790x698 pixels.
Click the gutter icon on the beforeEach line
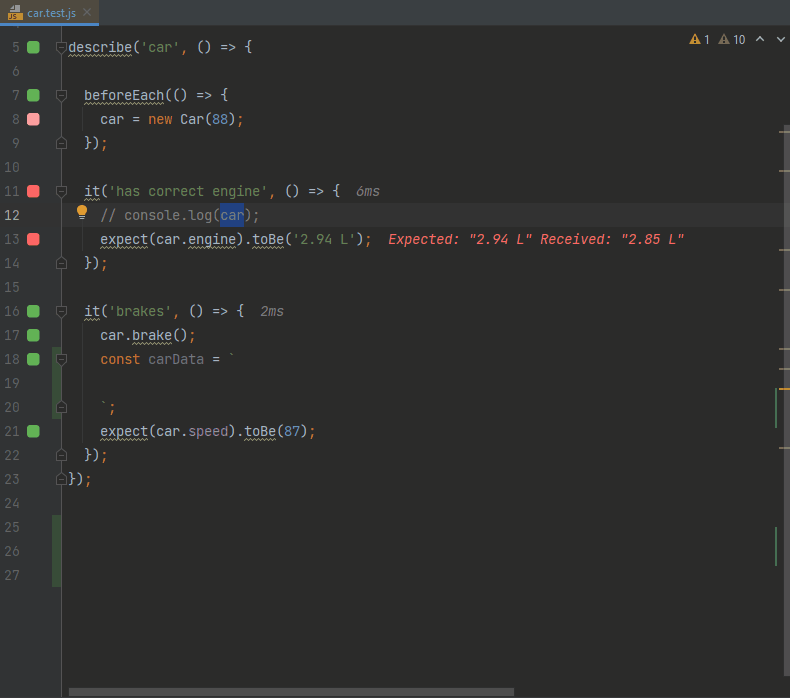(33, 95)
